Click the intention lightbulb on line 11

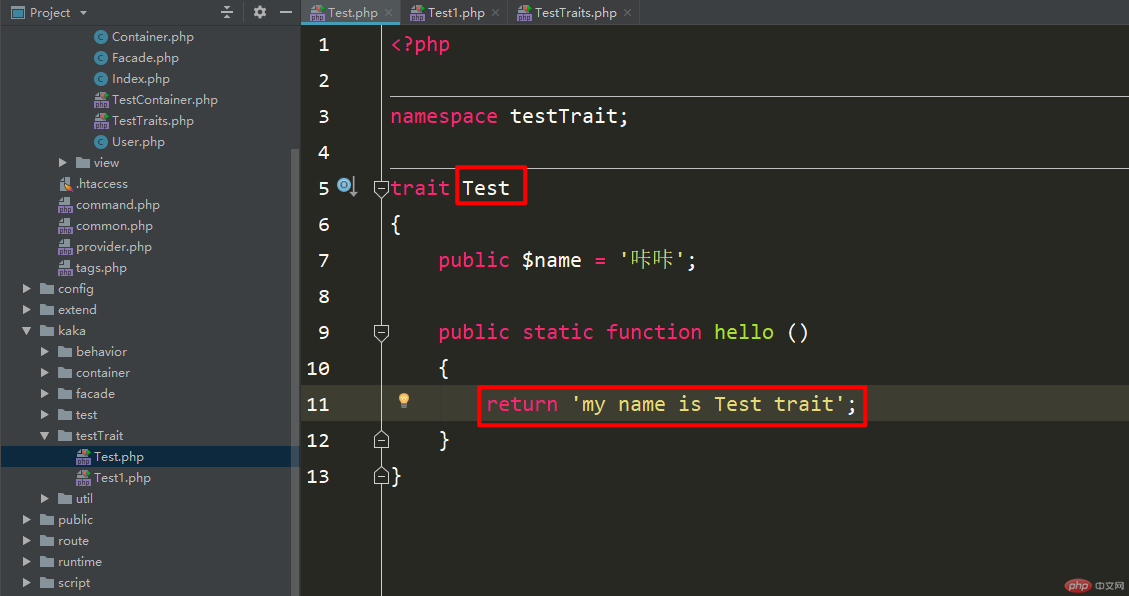click(x=404, y=400)
